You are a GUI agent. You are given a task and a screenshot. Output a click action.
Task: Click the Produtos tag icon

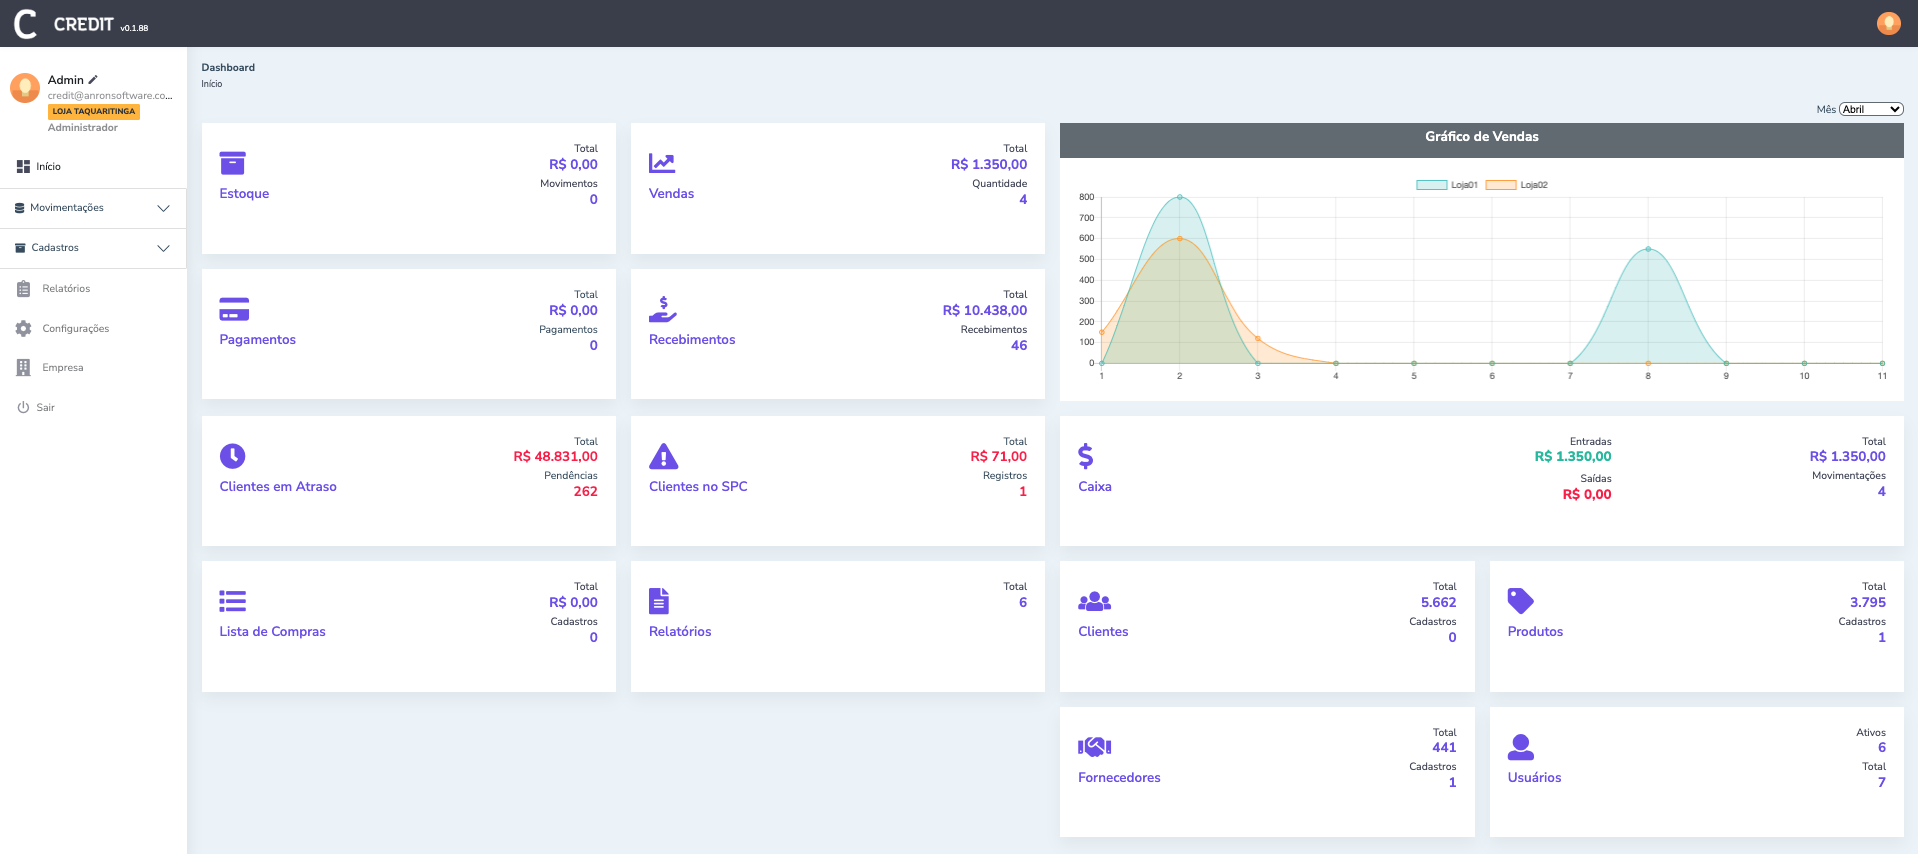1520,601
